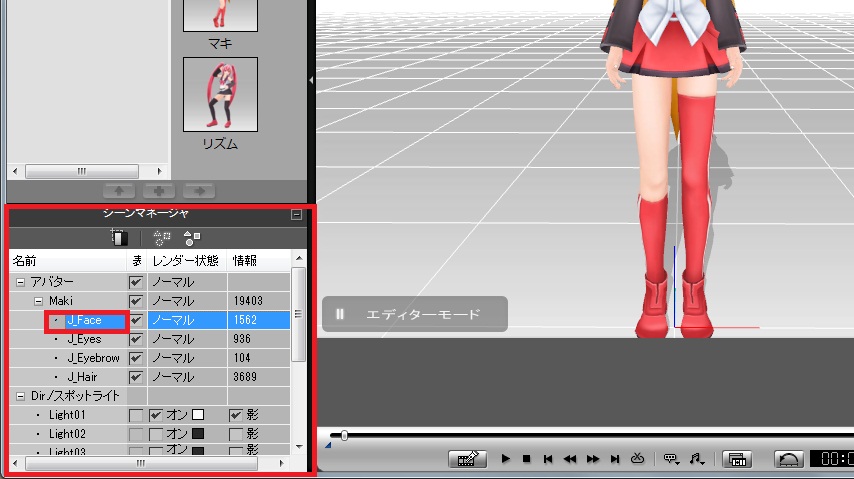This screenshot has width=854, height=479.
Task: Open the music note dropdown in playback bar
Action: pyautogui.click(x=697, y=459)
